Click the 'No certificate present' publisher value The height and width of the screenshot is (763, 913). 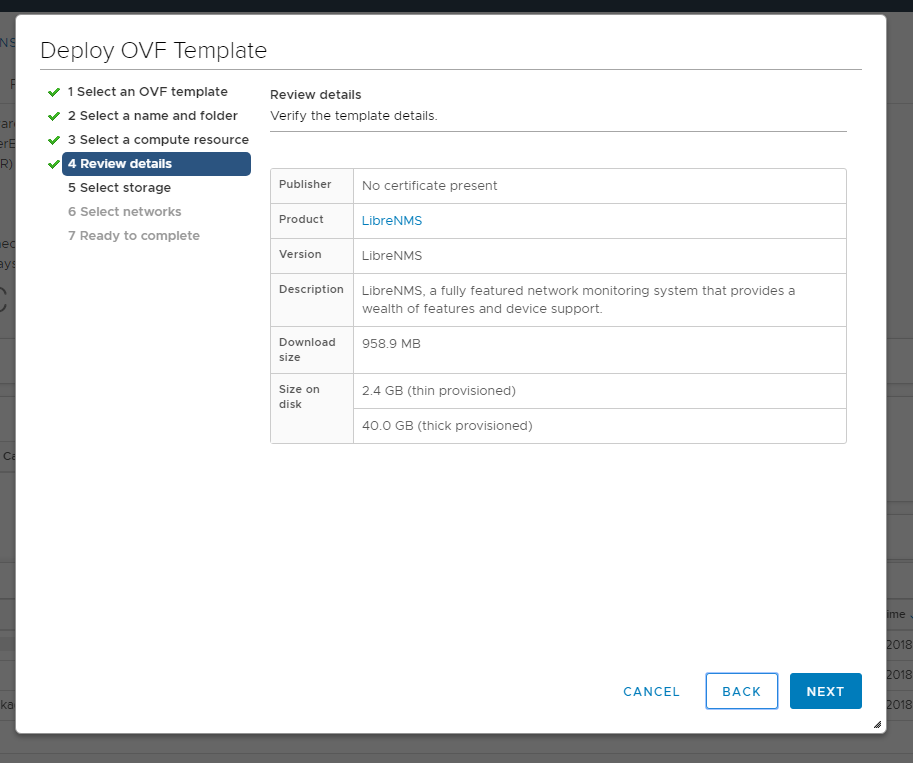429,186
